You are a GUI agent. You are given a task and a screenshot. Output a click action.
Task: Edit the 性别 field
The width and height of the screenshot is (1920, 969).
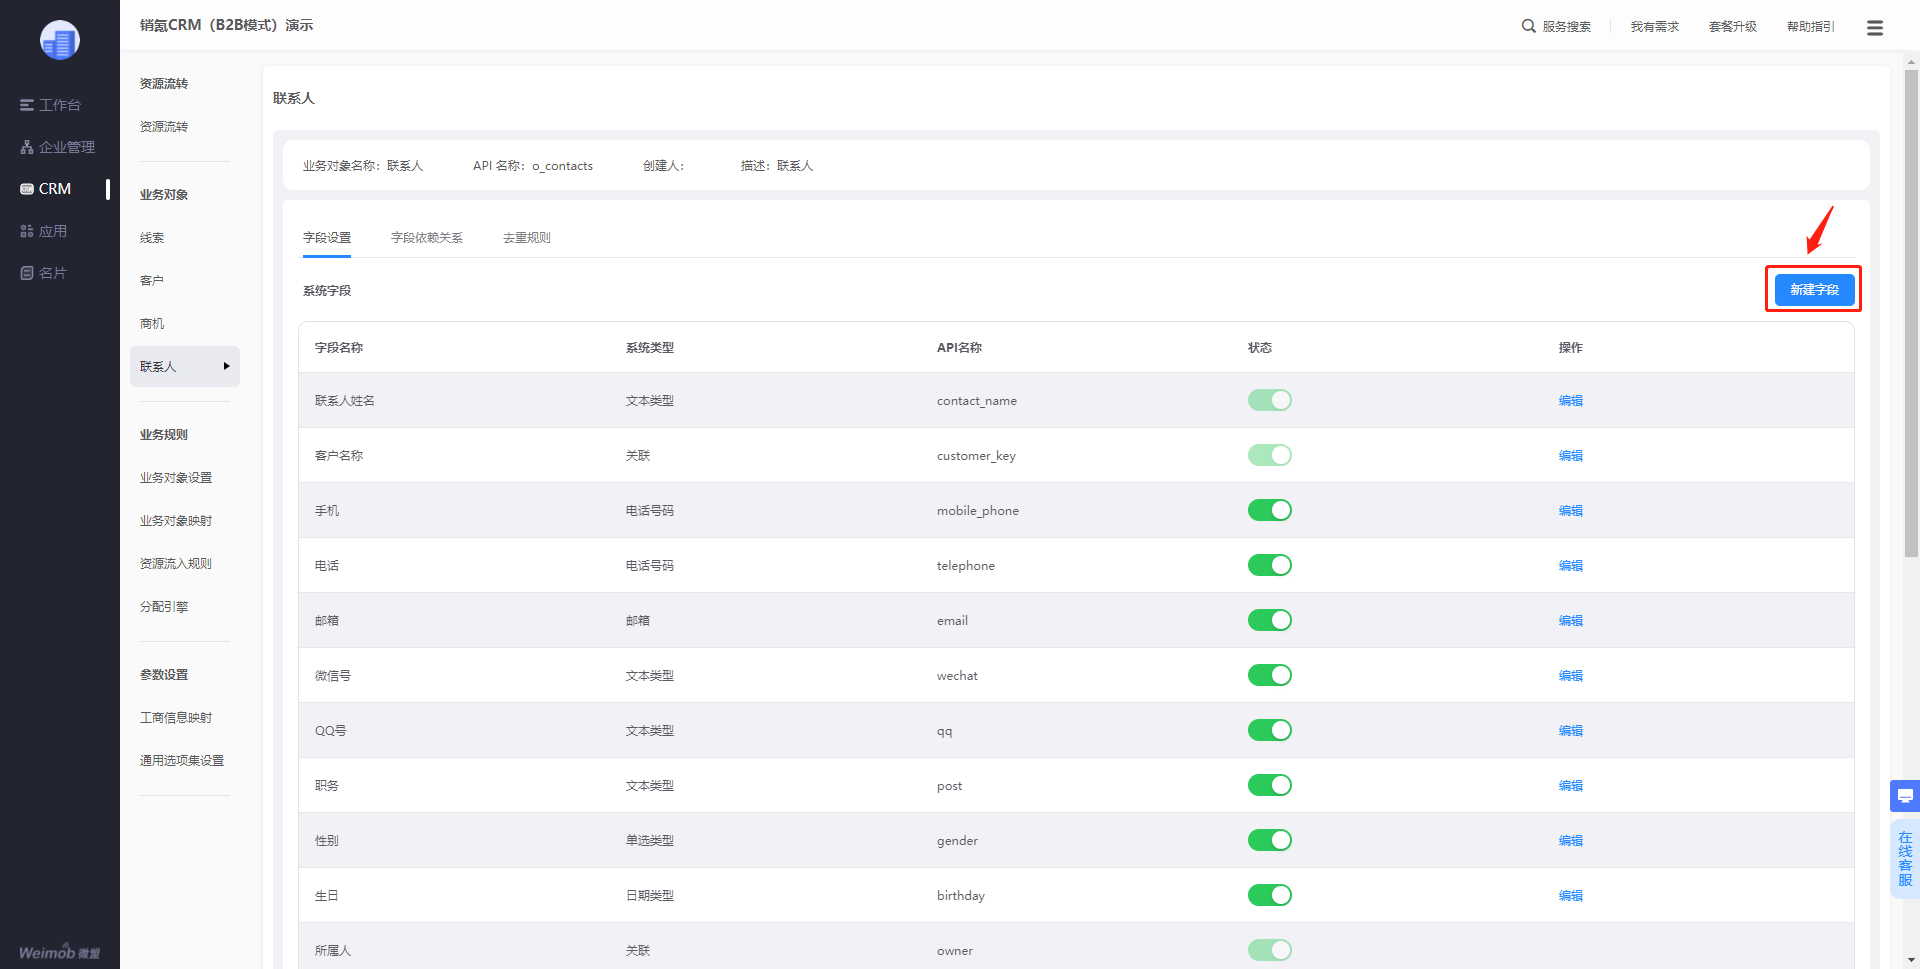coord(1571,841)
